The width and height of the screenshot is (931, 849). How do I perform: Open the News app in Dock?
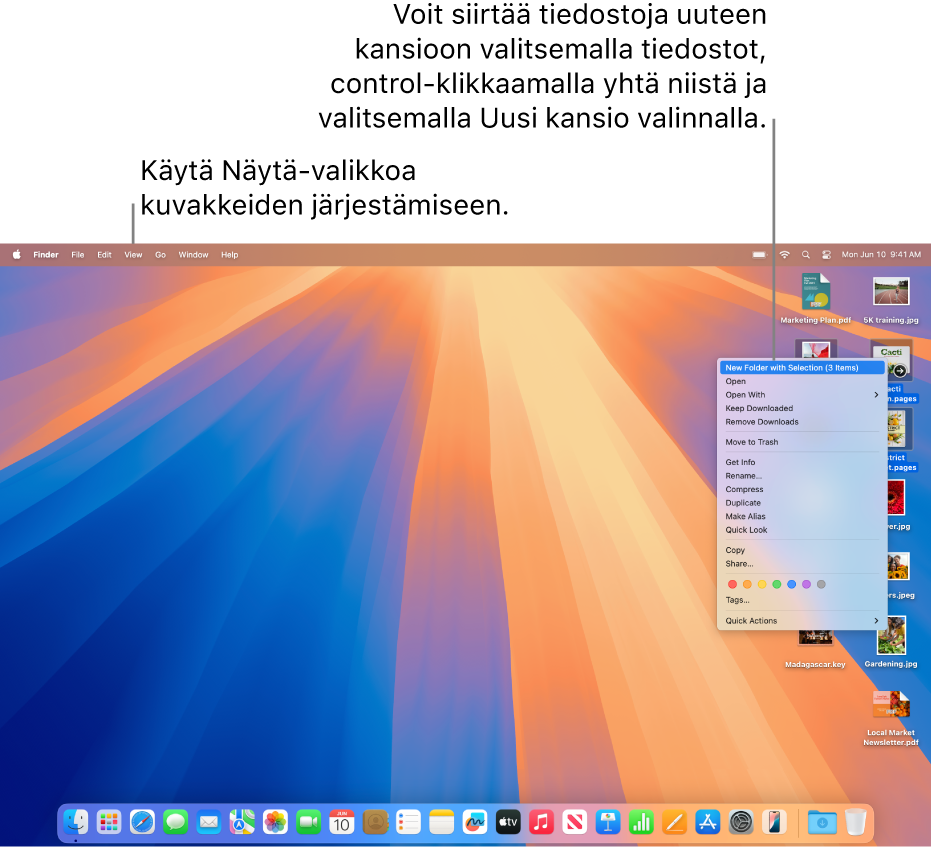pos(575,822)
